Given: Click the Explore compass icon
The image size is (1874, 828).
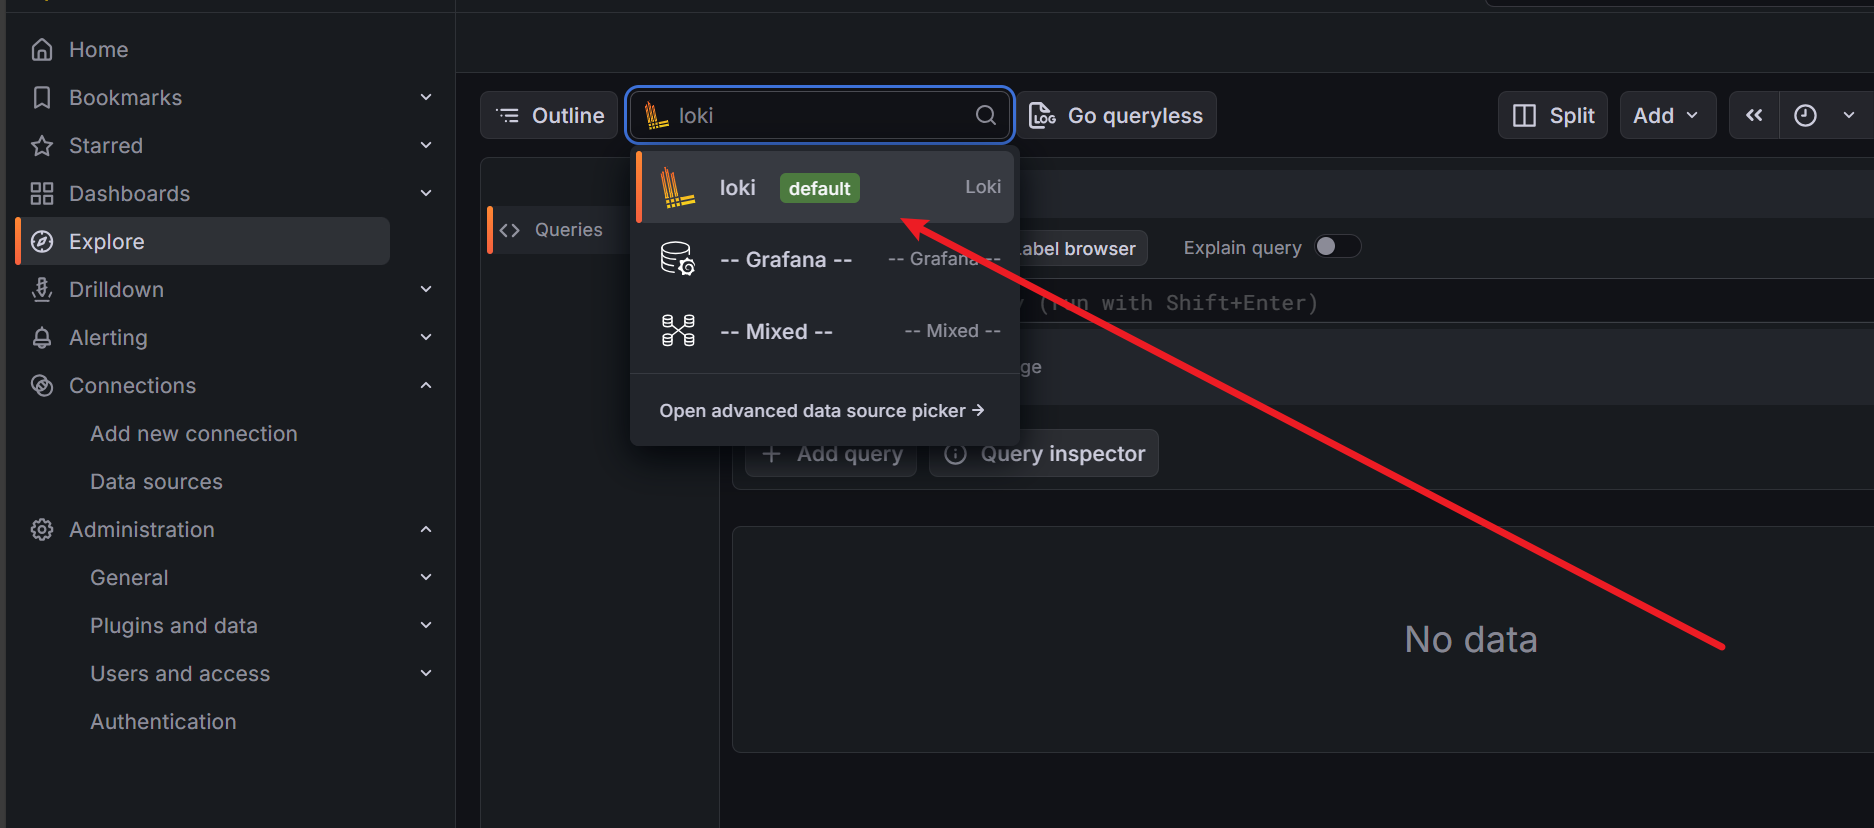Looking at the screenshot, I should pyautogui.click(x=42, y=241).
